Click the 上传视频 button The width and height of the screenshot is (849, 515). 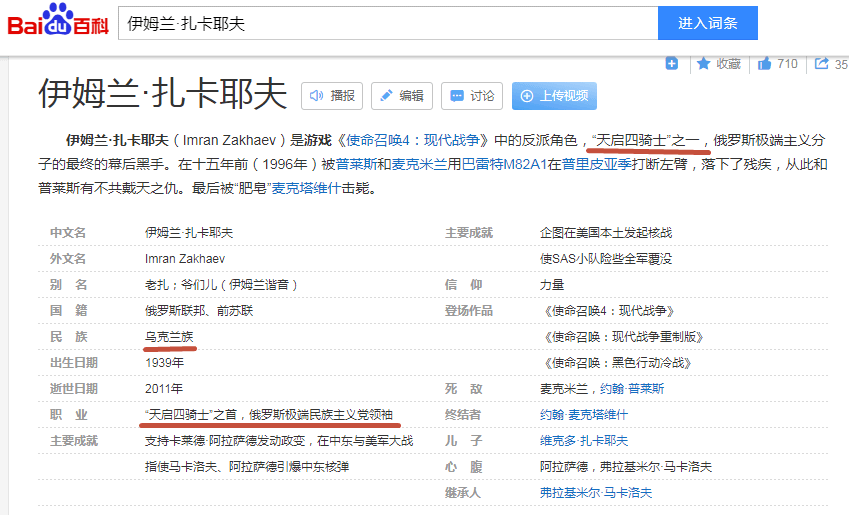[554, 96]
